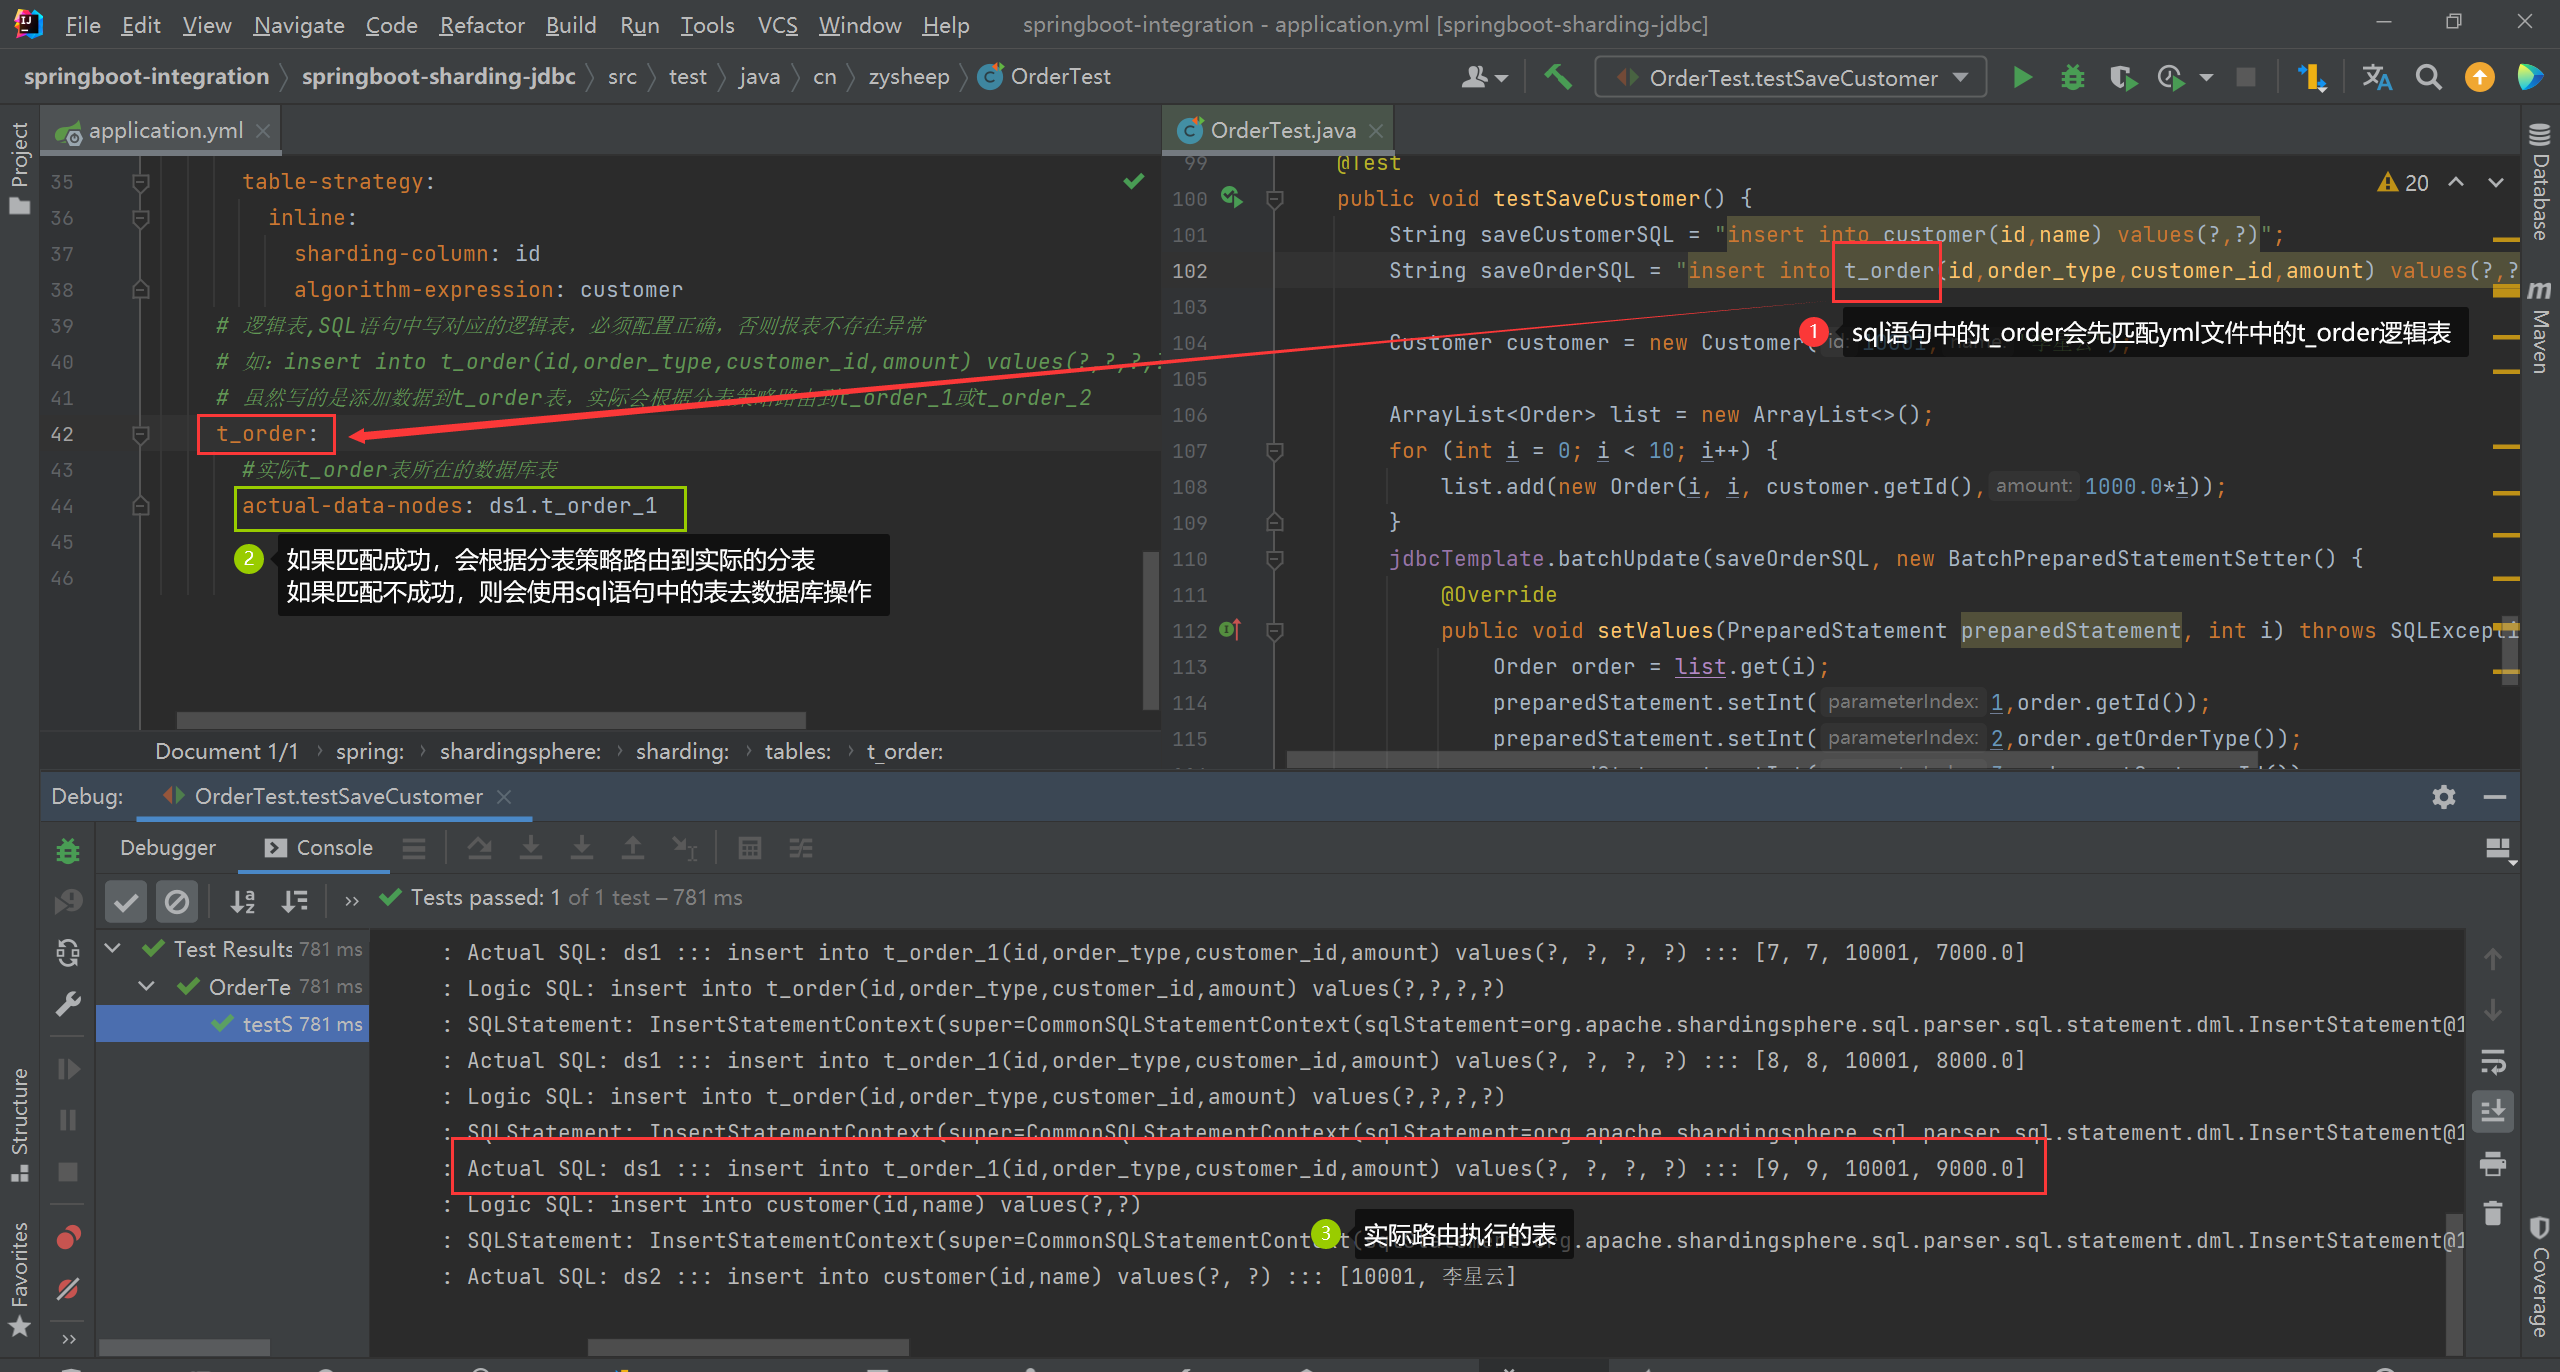Fold the t_order block at line 42
This screenshot has height=1372, width=2560.
(141, 434)
